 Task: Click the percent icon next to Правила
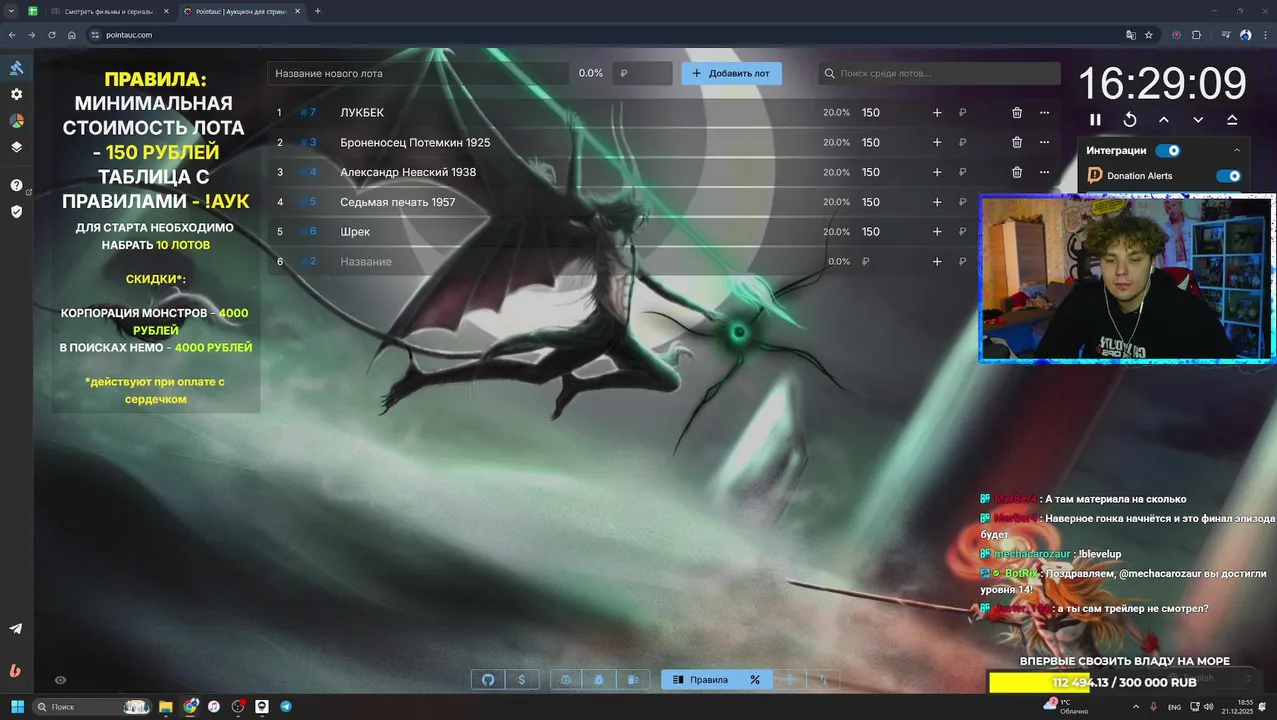(755, 680)
